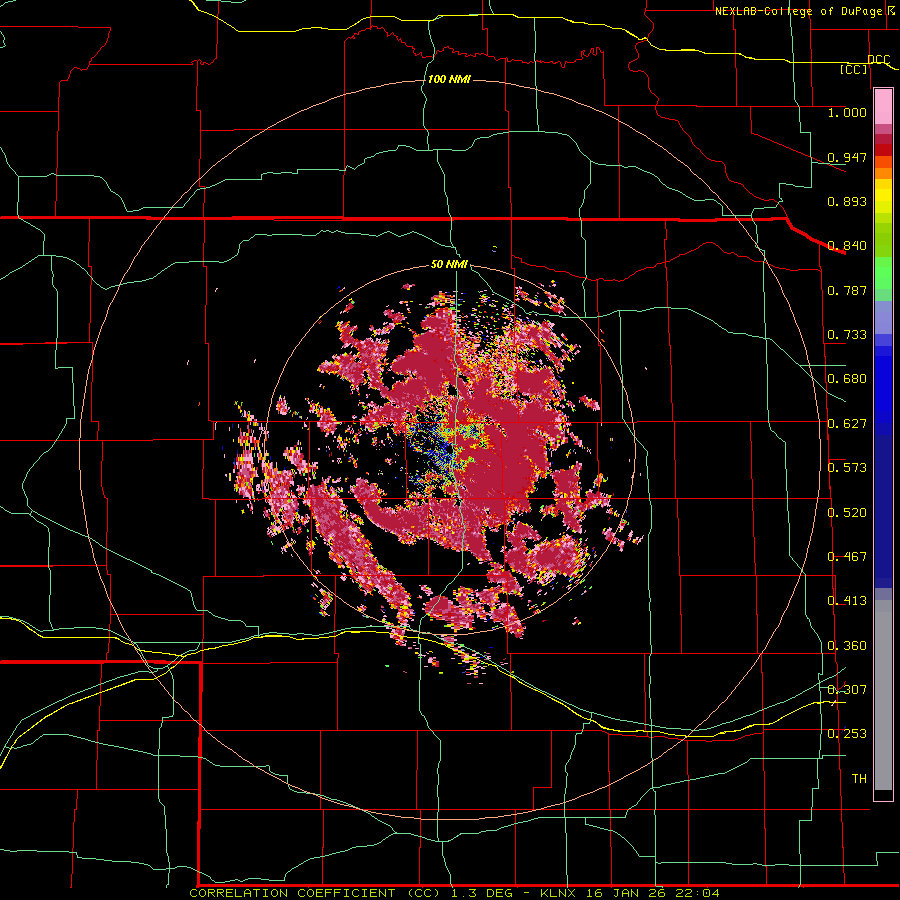Click the 0.680 color scale value
The height and width of the screenshot is (900, 900).
click(x=847, y=379)
